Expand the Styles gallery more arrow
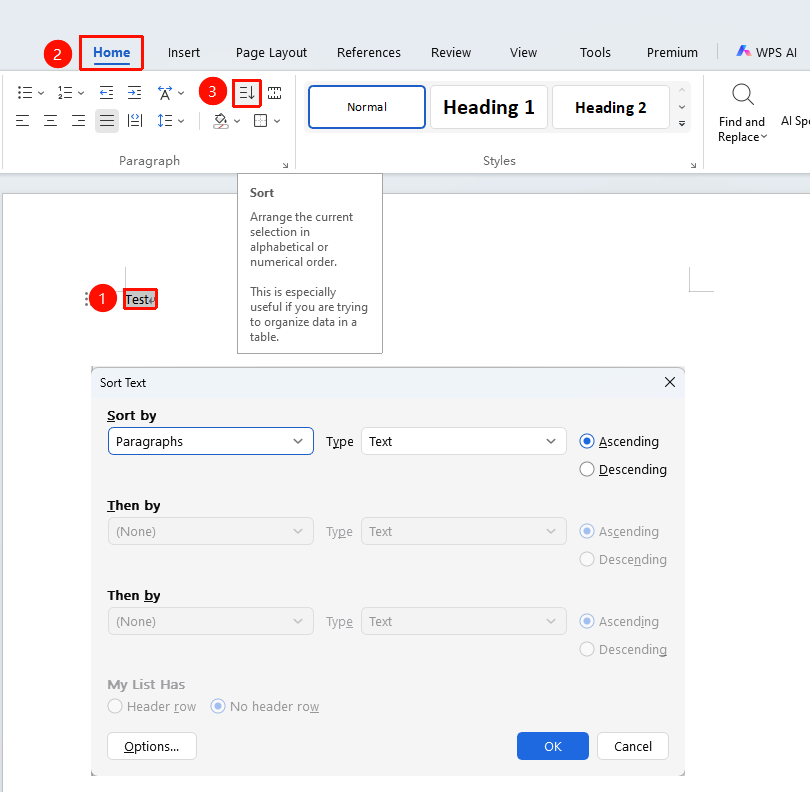This screenshot has height=792, width=810. click(682, 123)
